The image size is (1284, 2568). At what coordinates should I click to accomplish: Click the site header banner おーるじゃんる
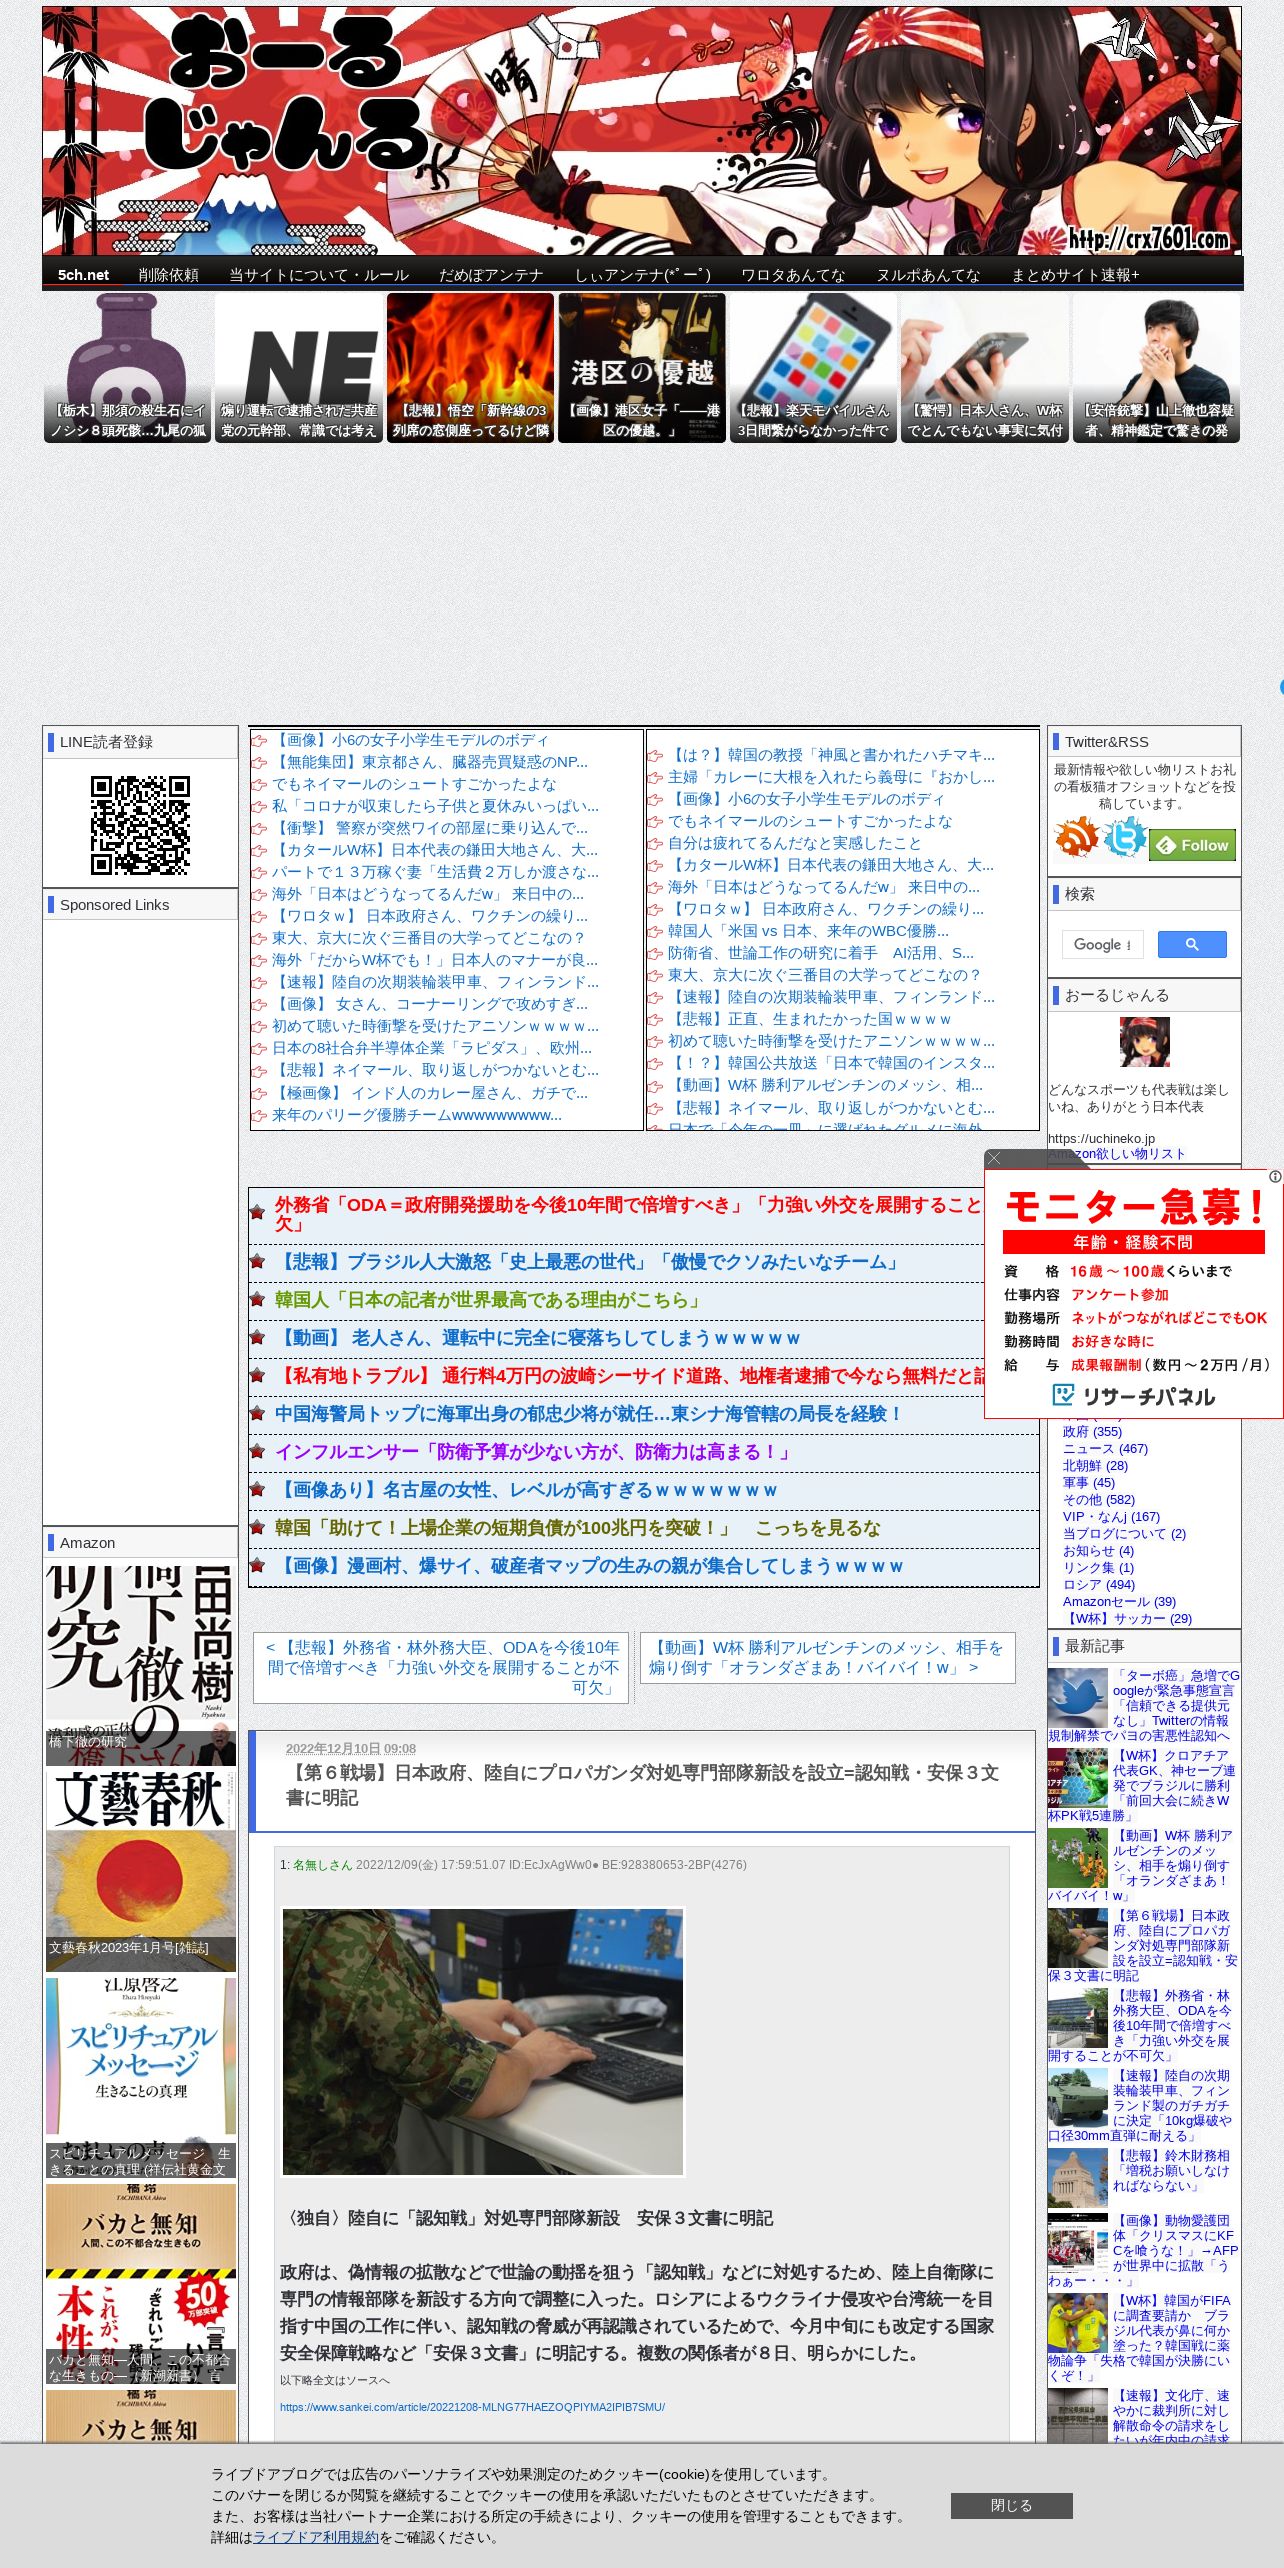click(x=642, y=131)
